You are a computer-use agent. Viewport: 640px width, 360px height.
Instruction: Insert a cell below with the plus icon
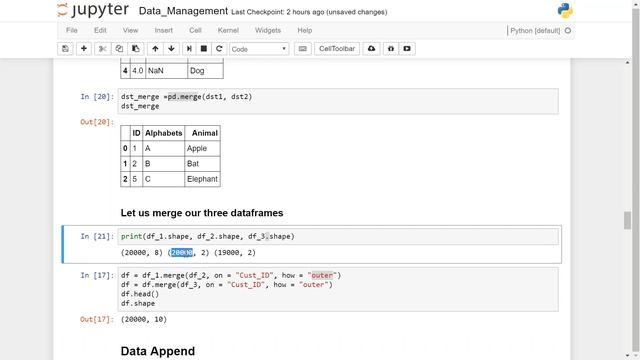[84, 49]
